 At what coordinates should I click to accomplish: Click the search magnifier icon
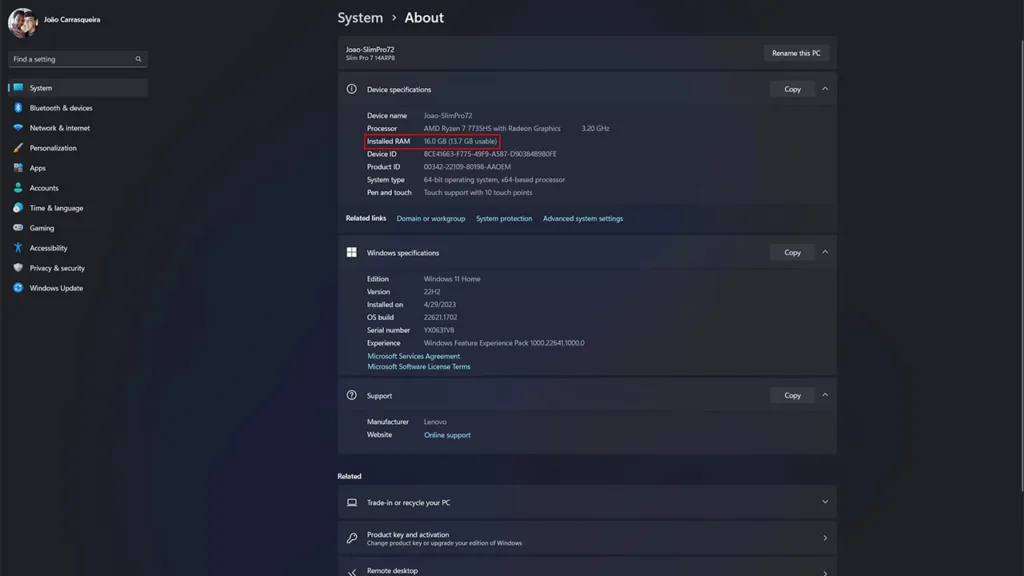tap(138, 59)
